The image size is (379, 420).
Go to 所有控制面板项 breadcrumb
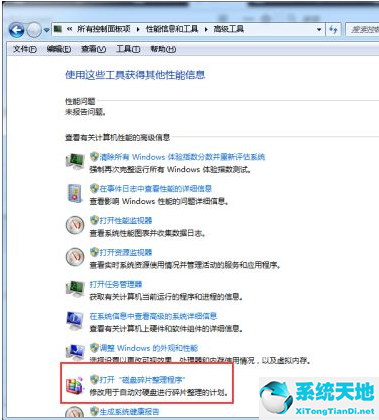(104, 29)
